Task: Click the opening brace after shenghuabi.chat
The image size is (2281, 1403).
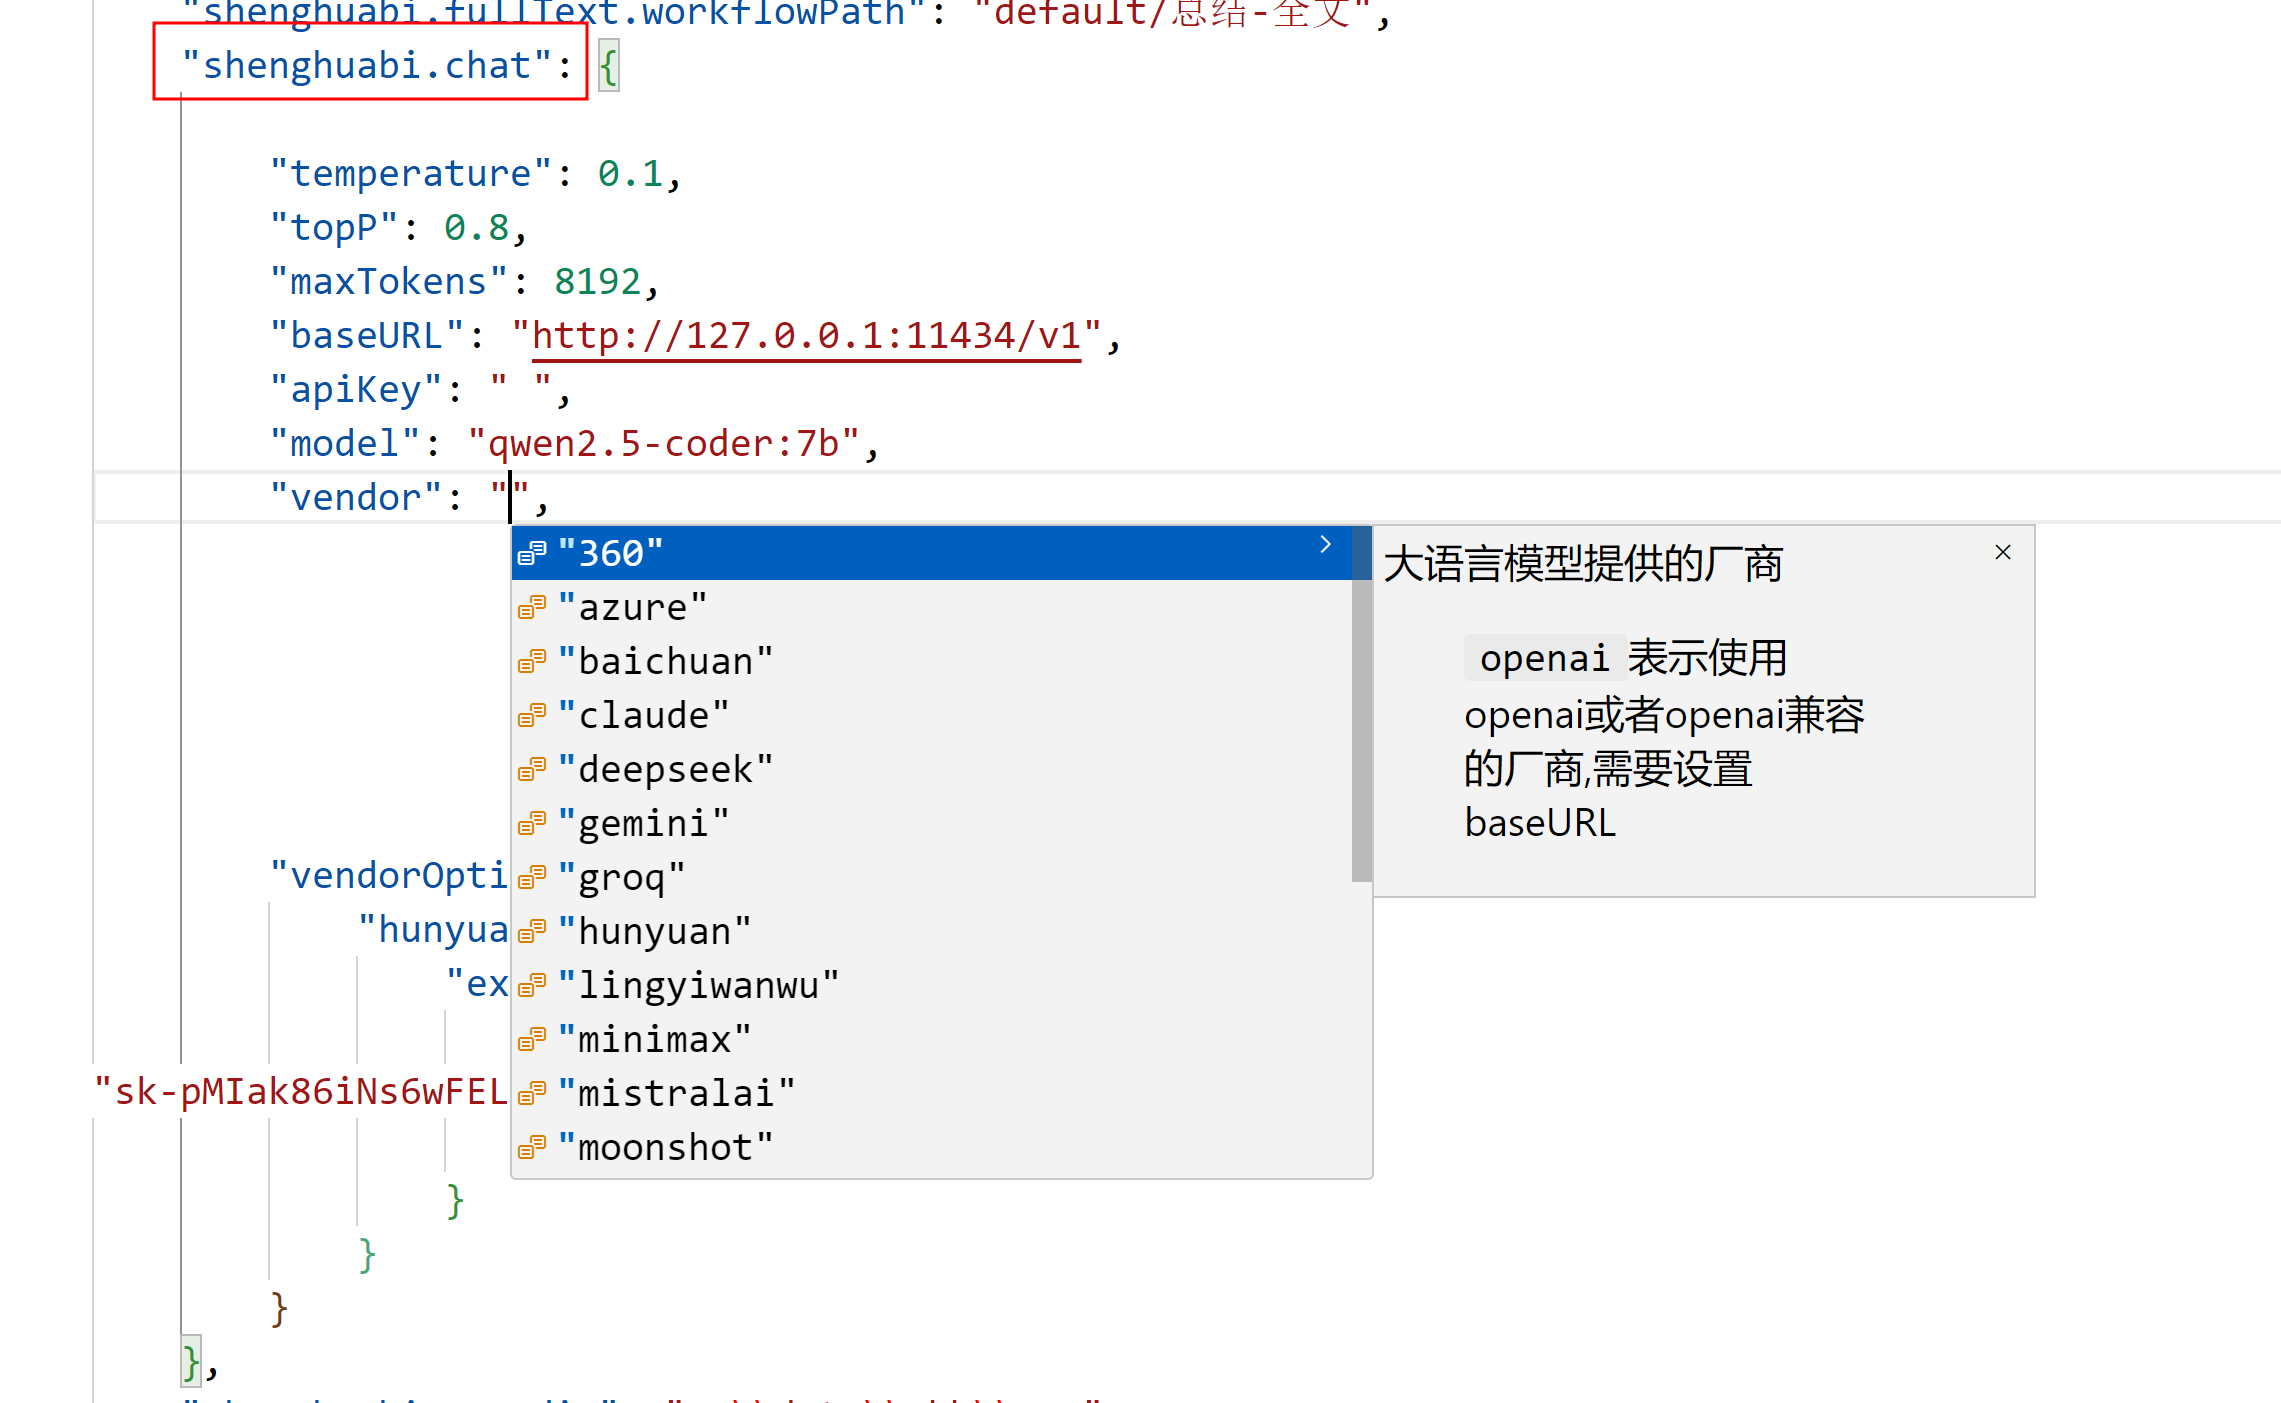Action: (x=608, y=67)
